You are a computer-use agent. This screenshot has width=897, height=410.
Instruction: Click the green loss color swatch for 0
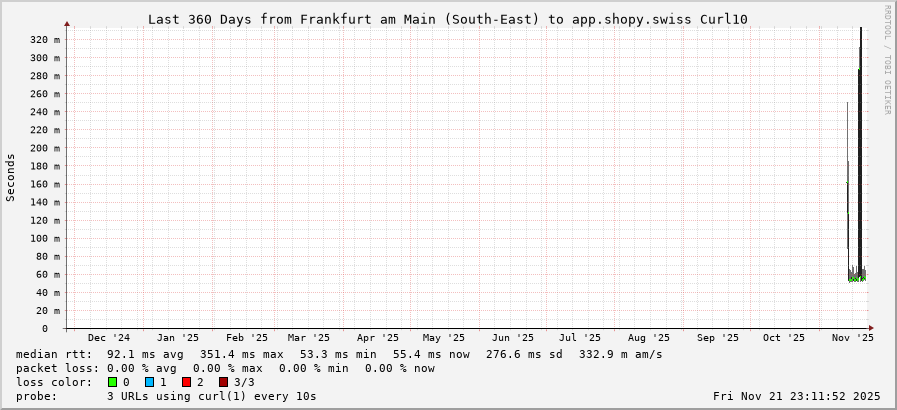point(113,382)
